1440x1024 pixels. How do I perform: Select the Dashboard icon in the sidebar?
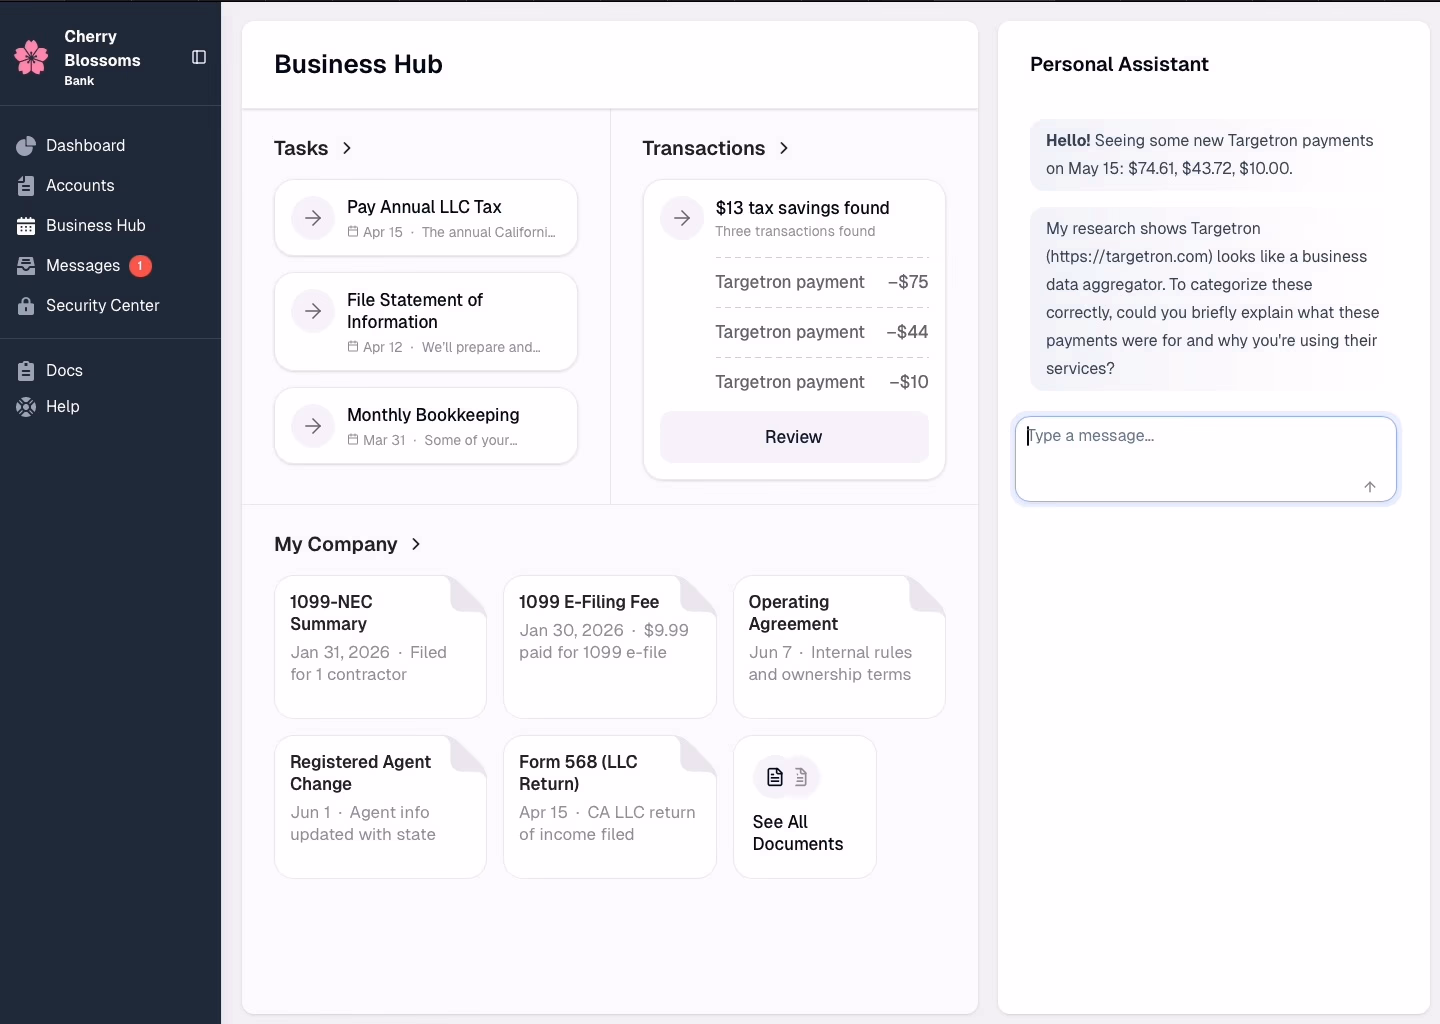click(x=24, y=145)
